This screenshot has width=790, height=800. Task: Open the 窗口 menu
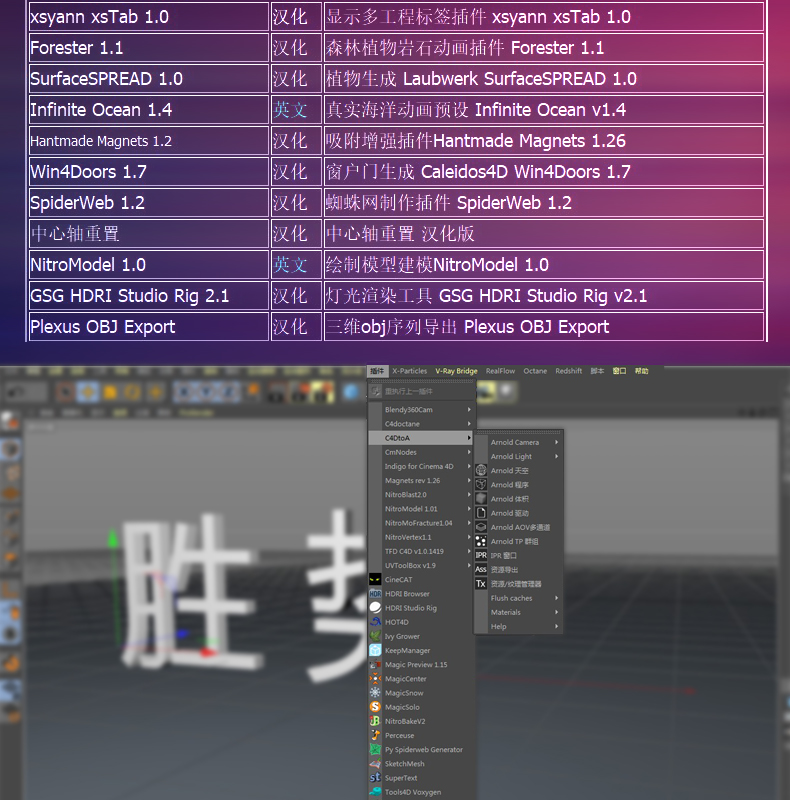pyautogui.click(x=620, y=371)
